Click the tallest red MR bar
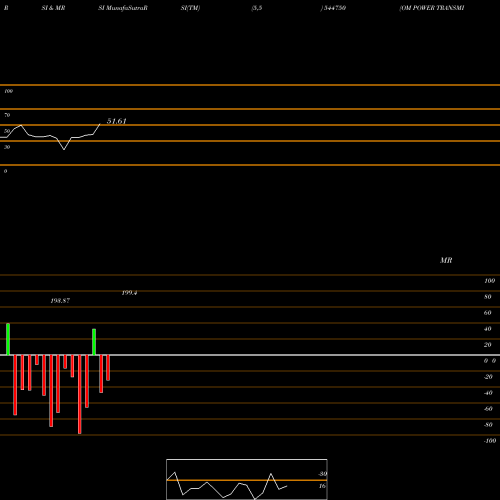Image resolution: width=500 pixels, height=500 pixels. point(79,394)
